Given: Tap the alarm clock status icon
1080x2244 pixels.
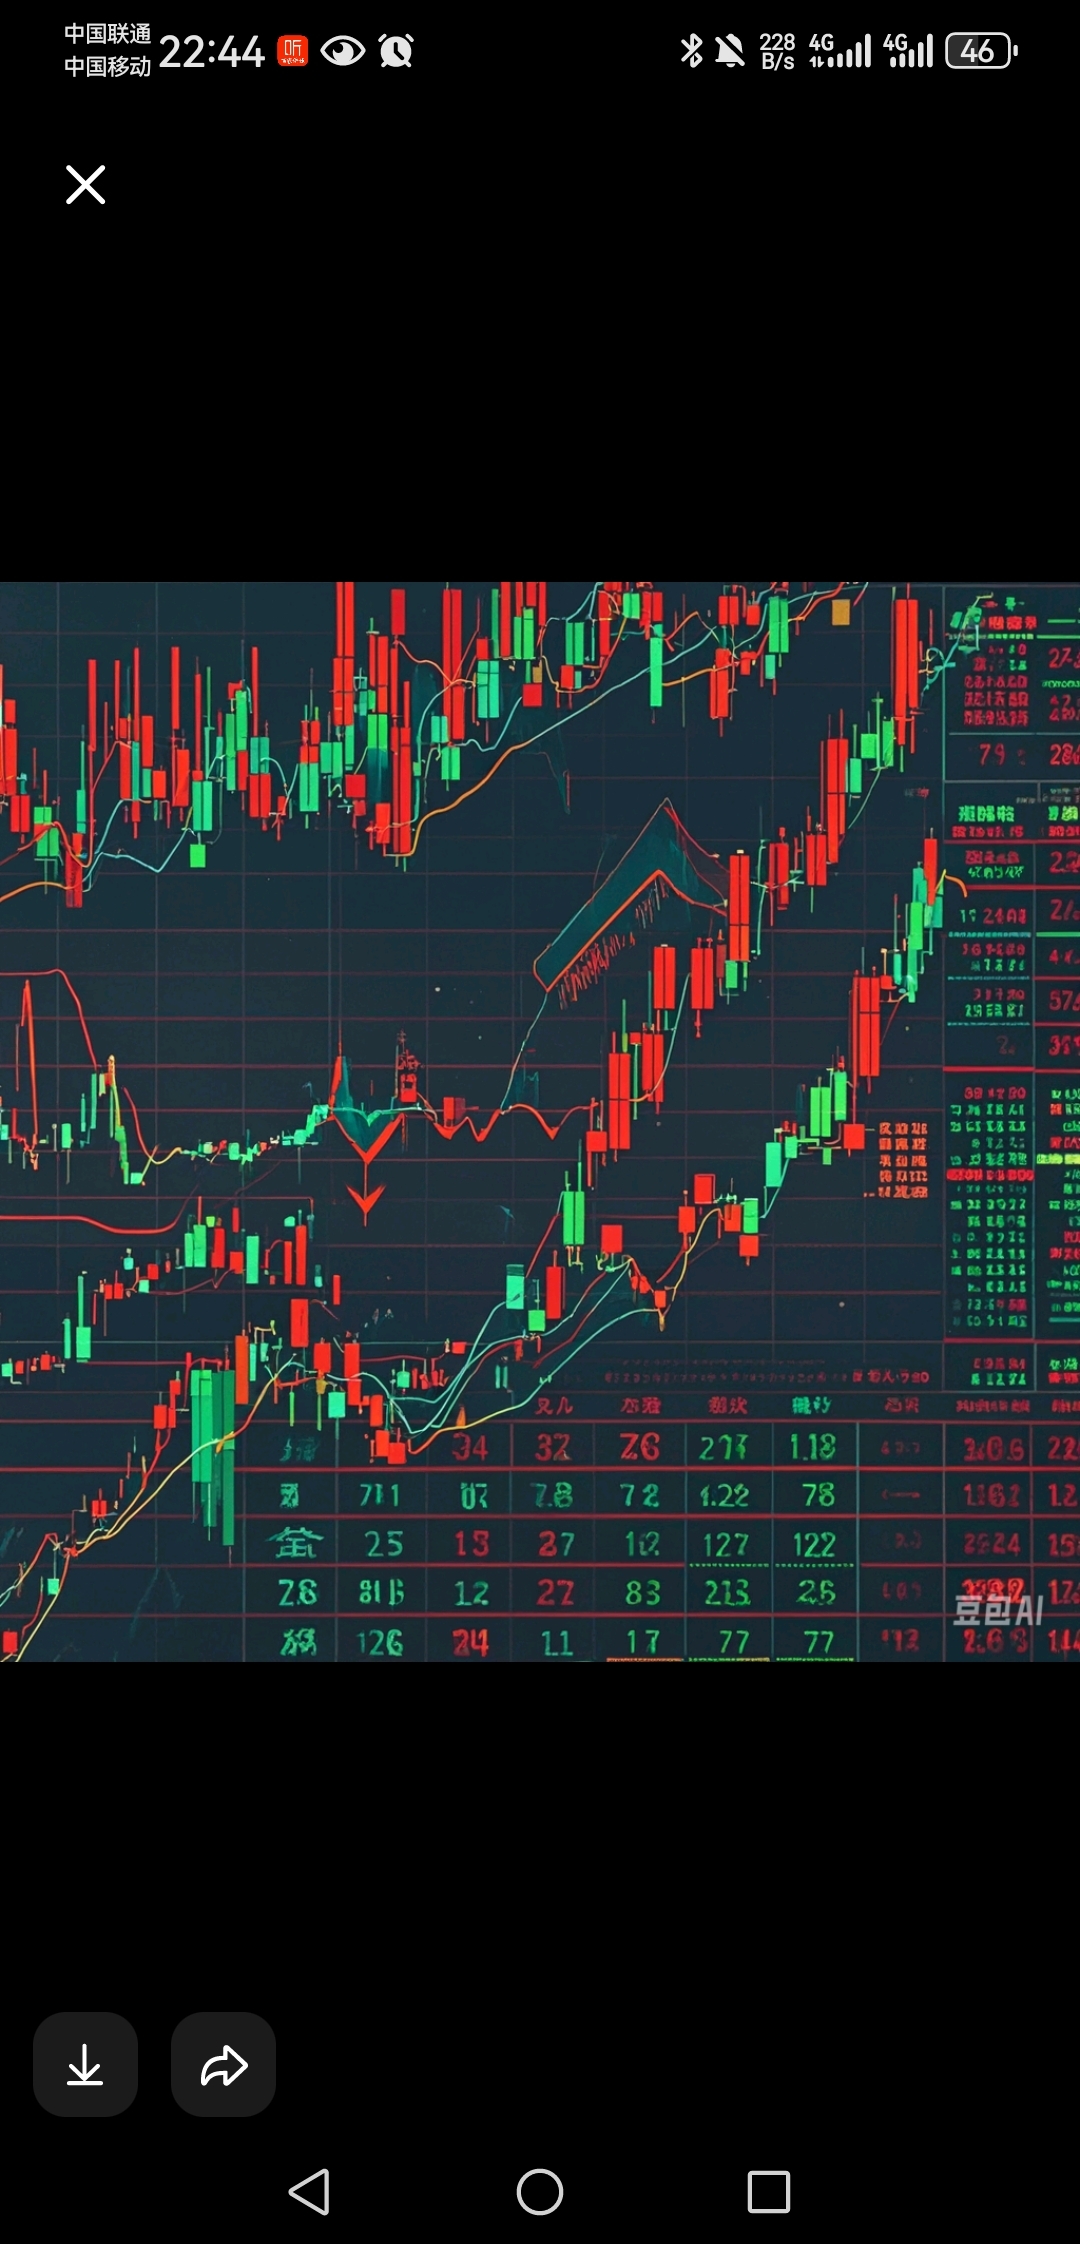Looking at the screenshot, I should pos(396,50).
